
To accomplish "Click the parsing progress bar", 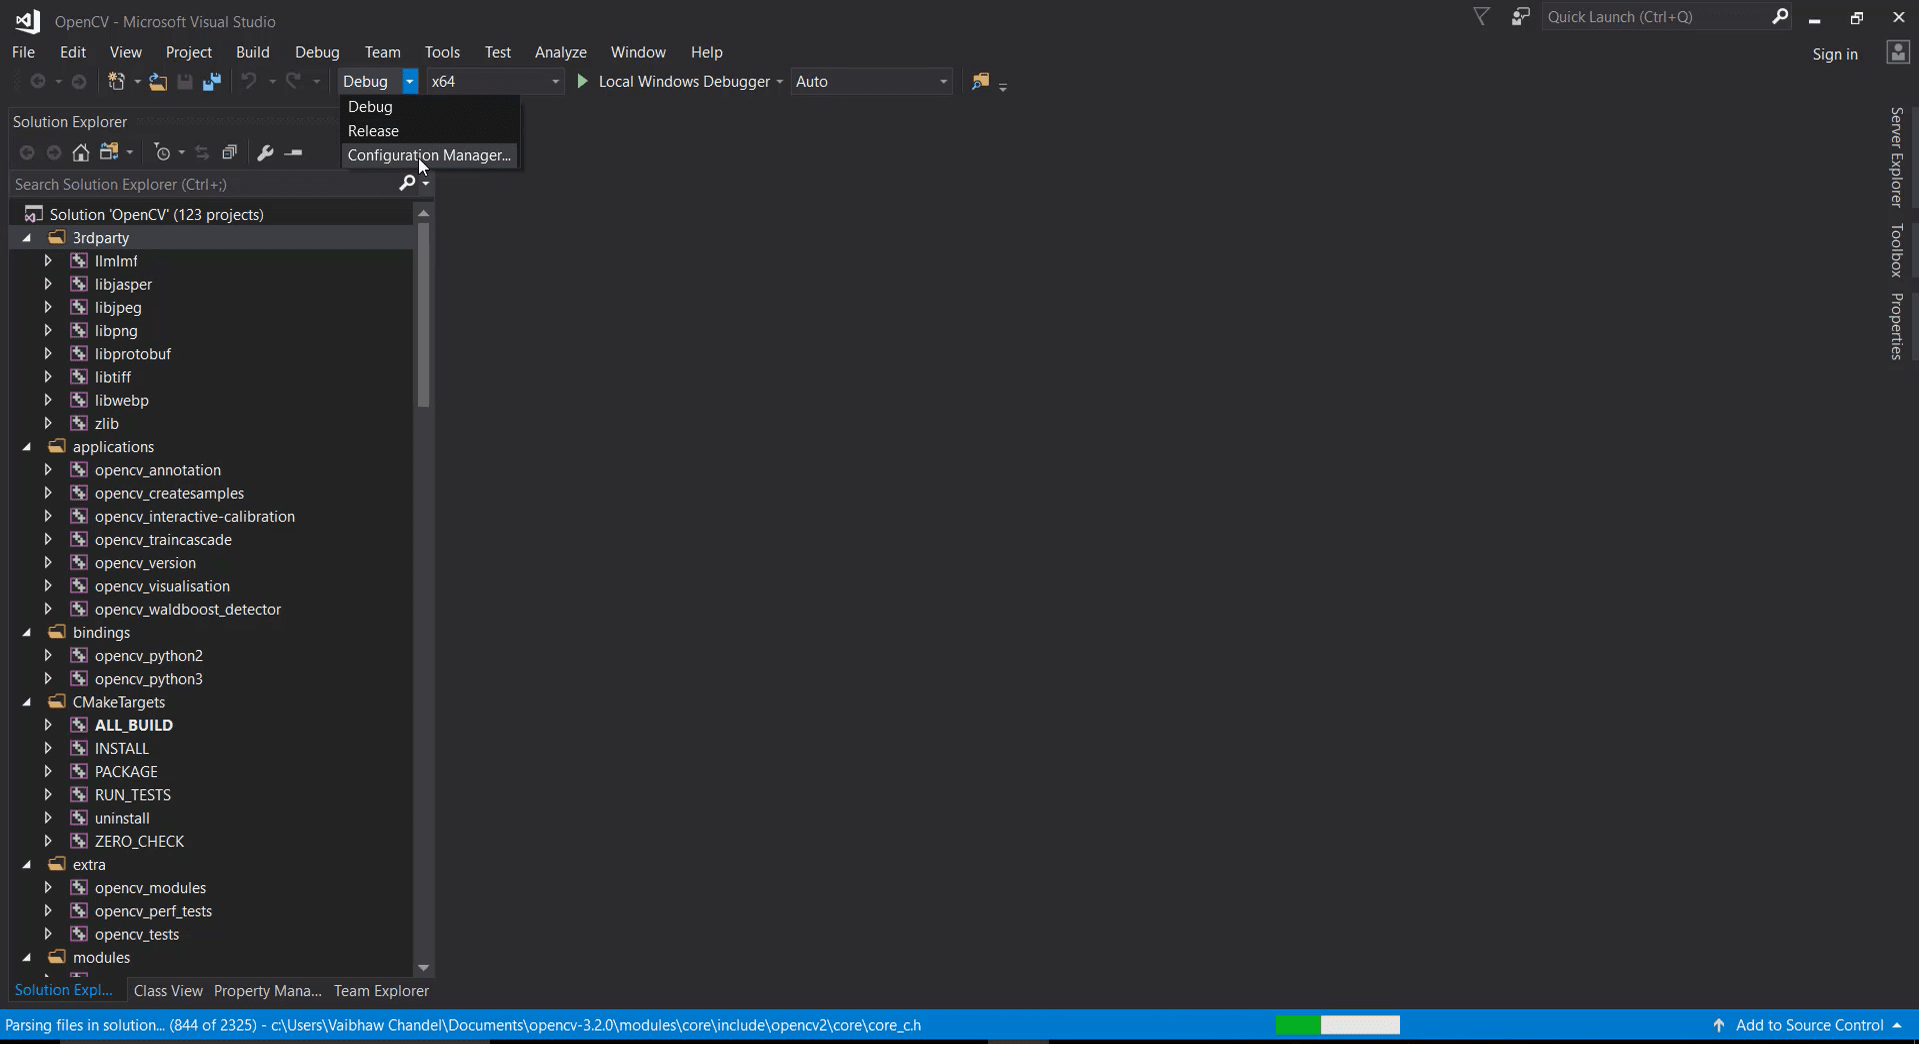I will [x=1338, y=1025].
